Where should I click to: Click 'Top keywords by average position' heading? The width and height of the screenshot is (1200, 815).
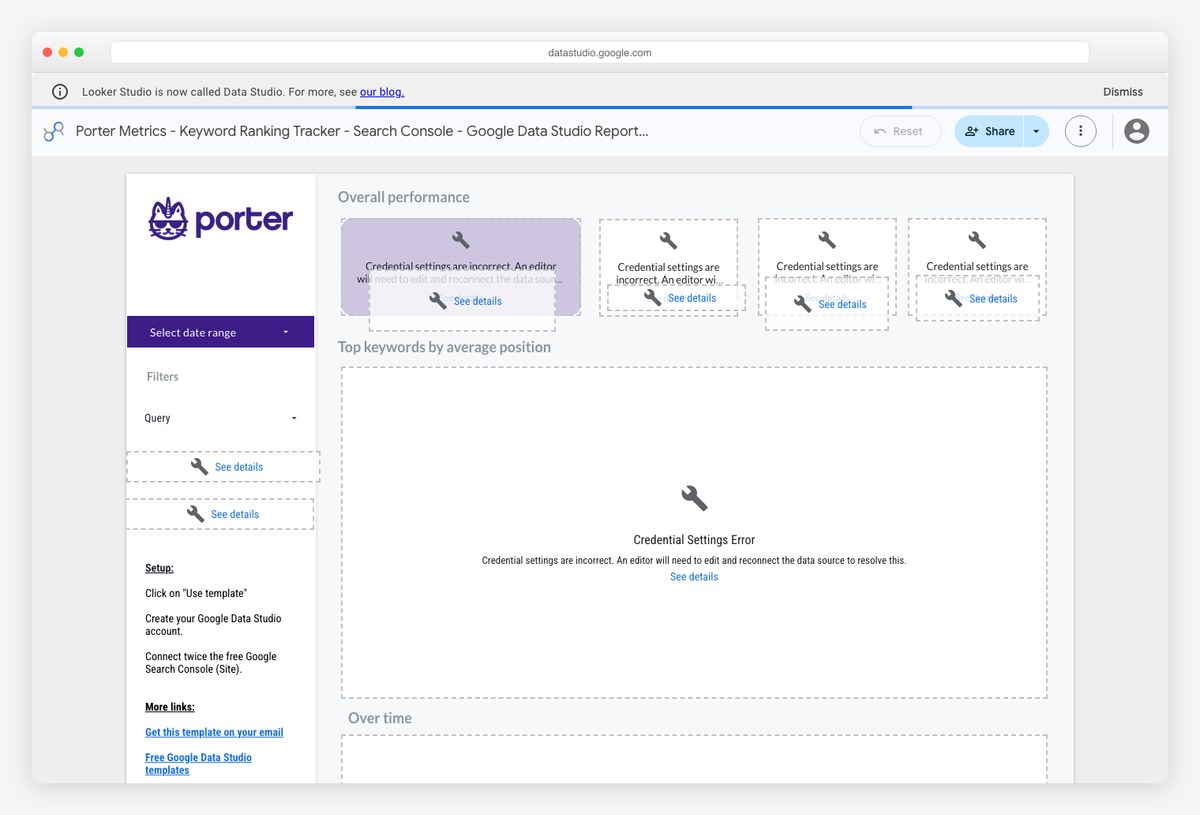[444, 347]
